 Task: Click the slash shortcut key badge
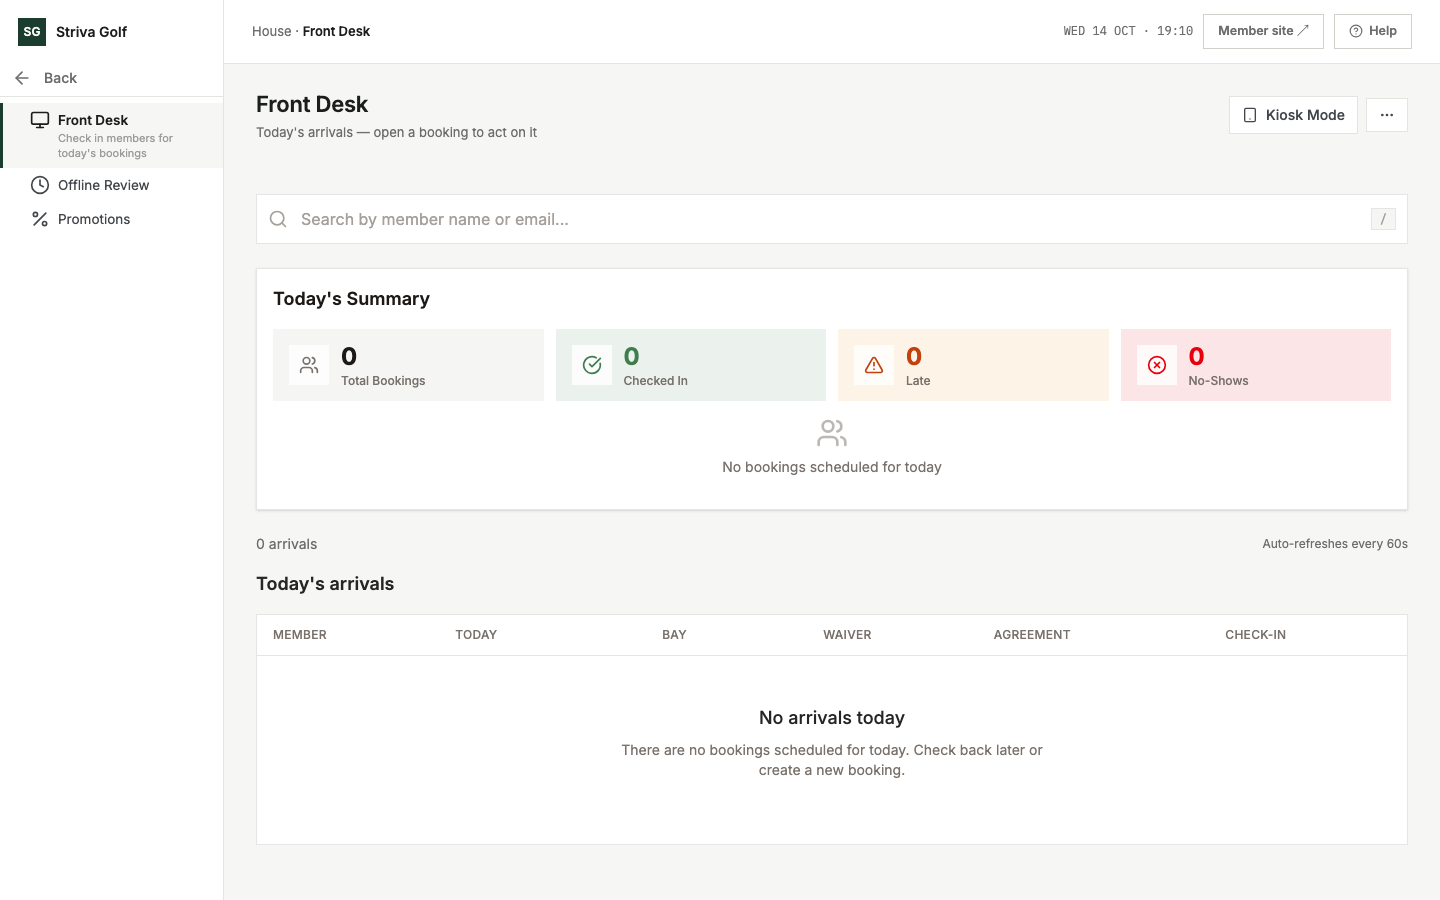point(1383,219)
